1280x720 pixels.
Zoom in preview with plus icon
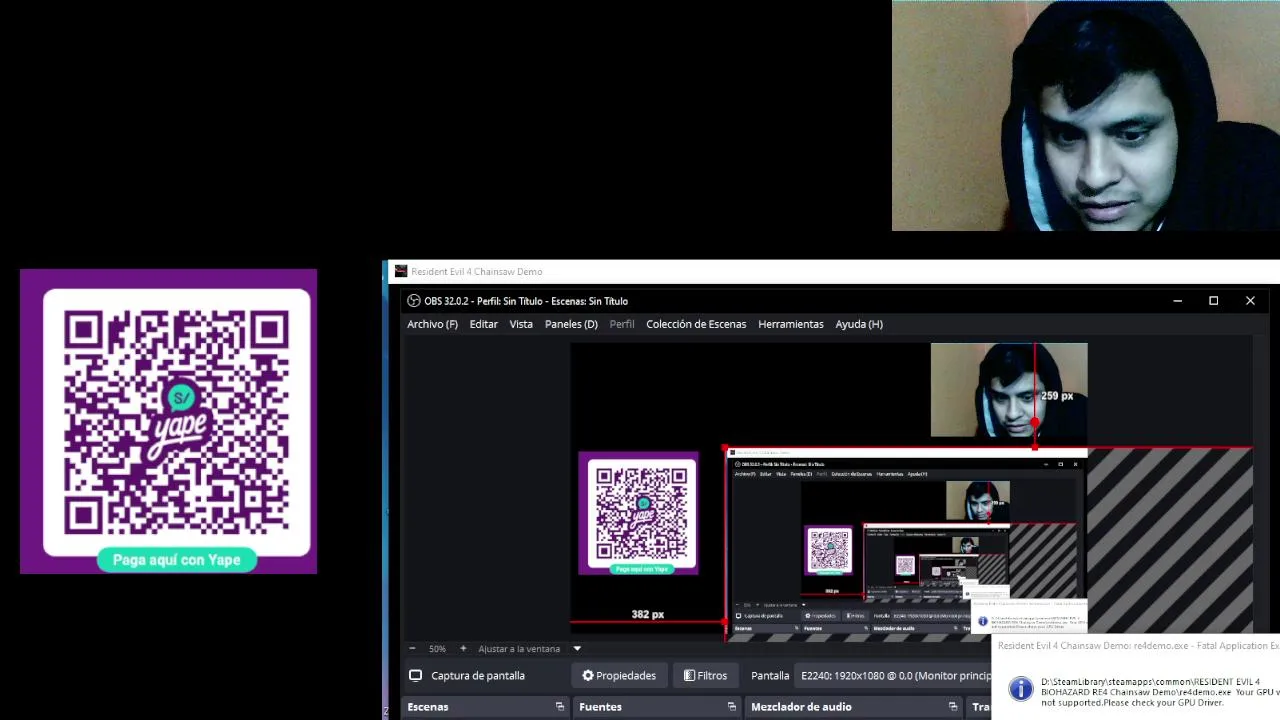point(463,649)
